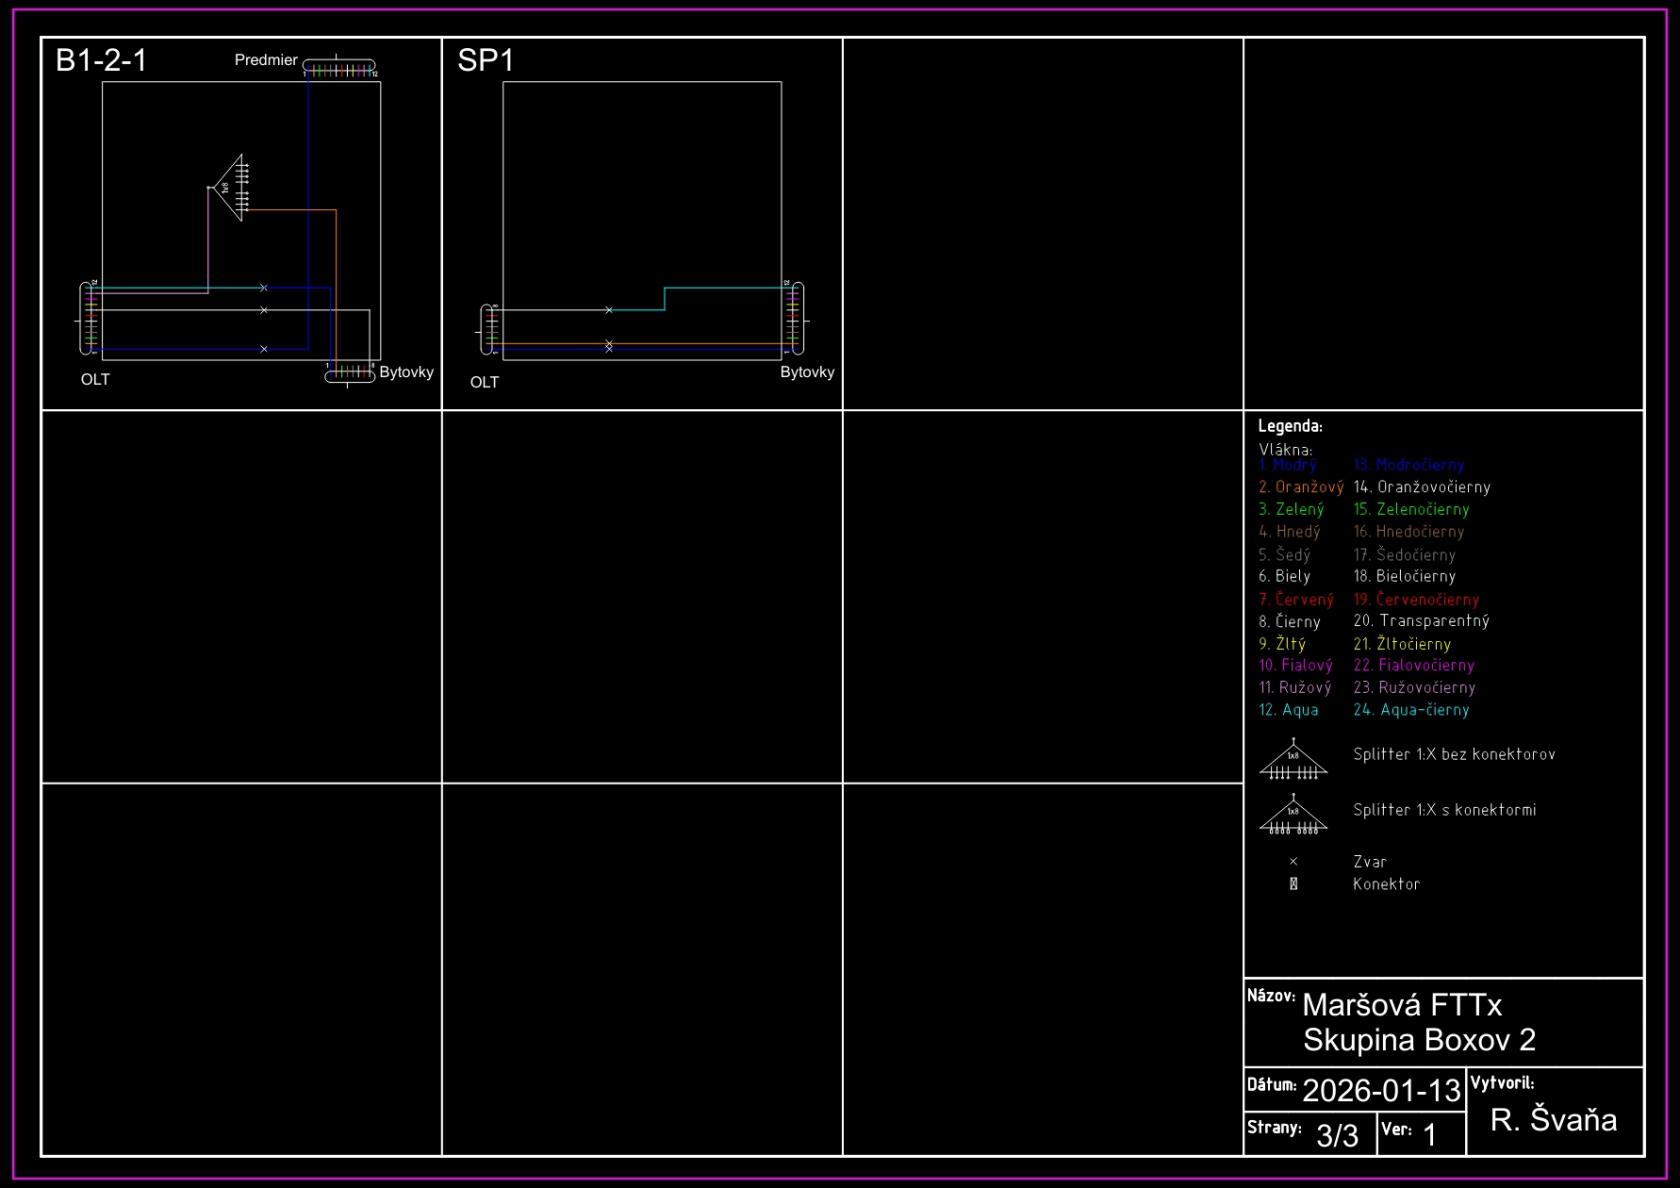Select the OLT cable connector in B1-2-1
Image resolution: width=1680 pixels, height=1188 pixels.
[89, 318]
